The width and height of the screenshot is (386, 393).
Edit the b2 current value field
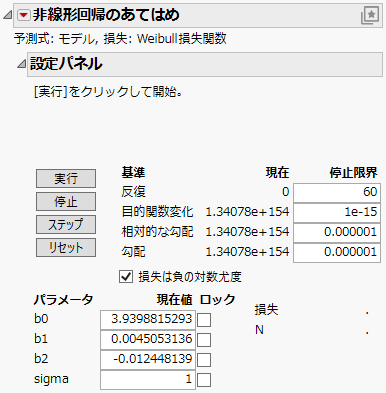click(148, 359)
